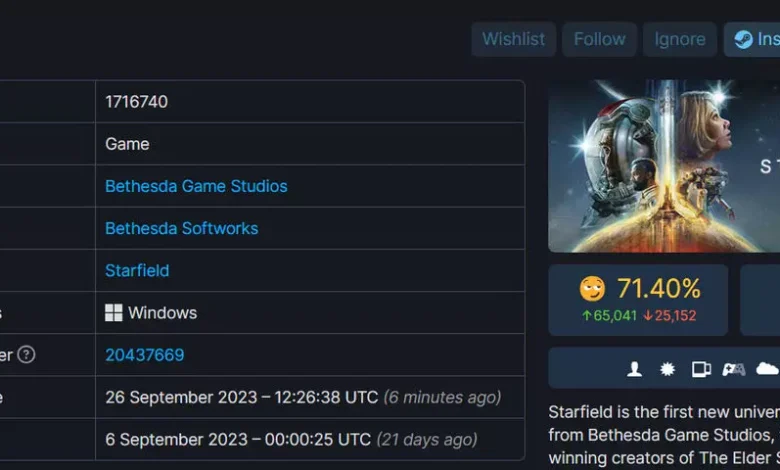
Task: Click the rating emoji face icon
Action: click(x=592, y=288)
